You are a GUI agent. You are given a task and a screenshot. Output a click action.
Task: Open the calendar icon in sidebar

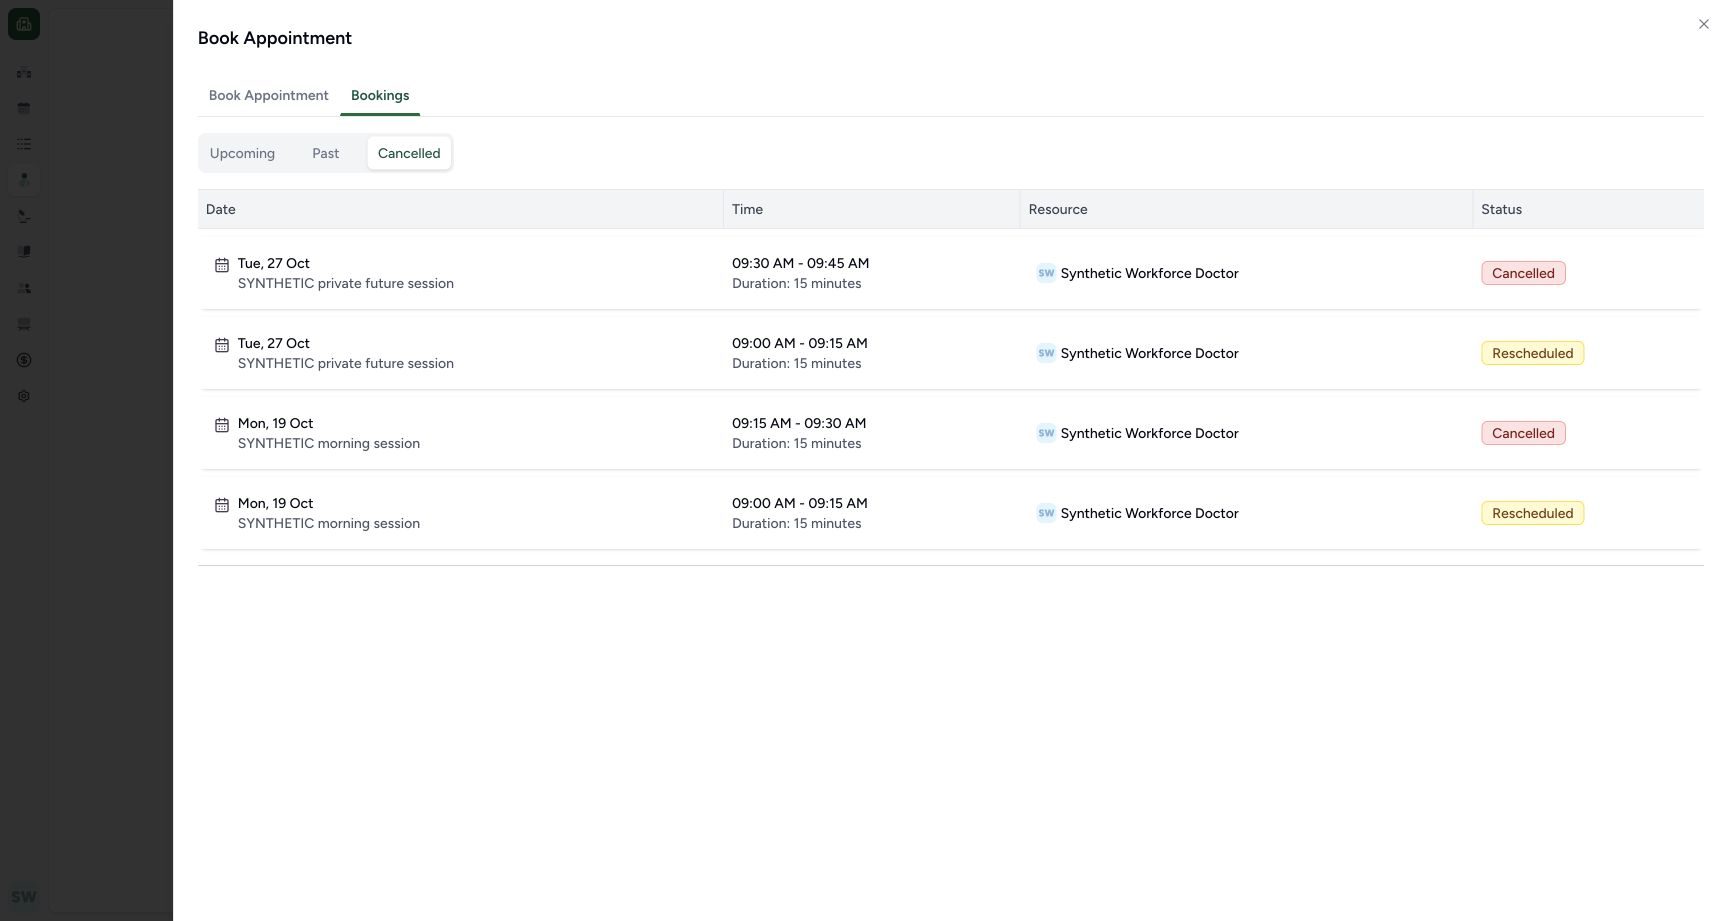[24, 108]
